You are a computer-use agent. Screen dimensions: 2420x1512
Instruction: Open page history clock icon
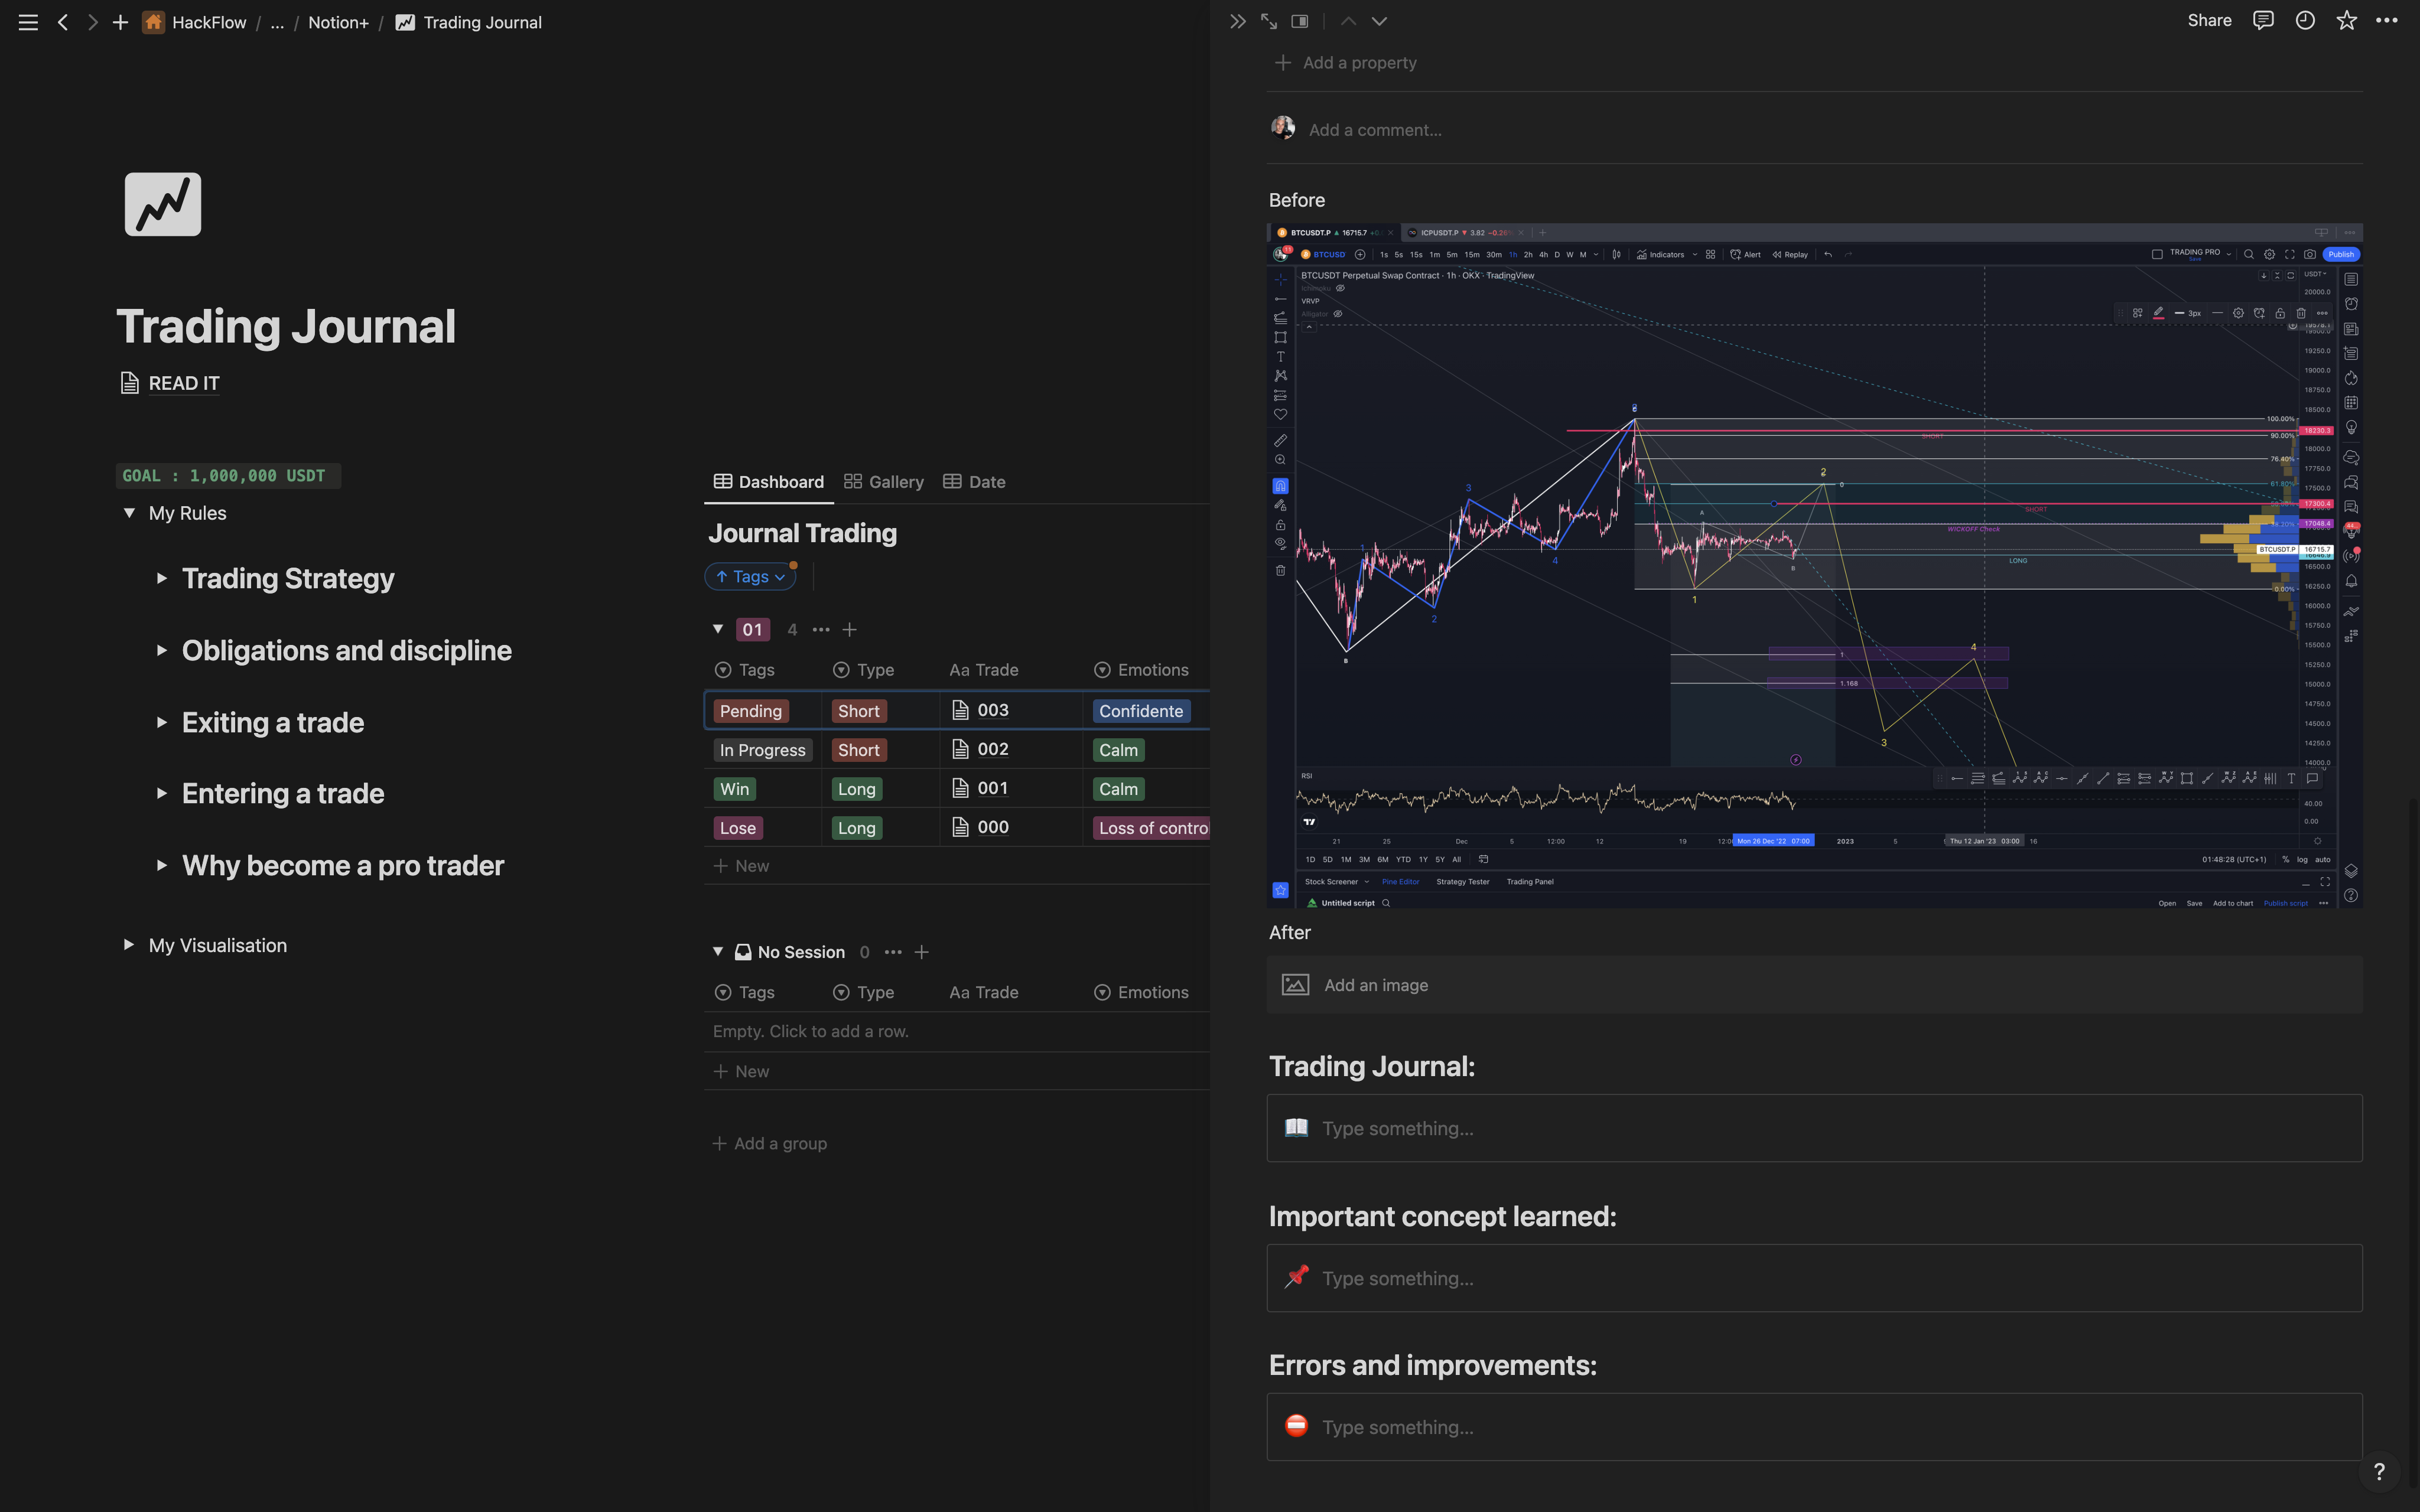(2305, 21)
